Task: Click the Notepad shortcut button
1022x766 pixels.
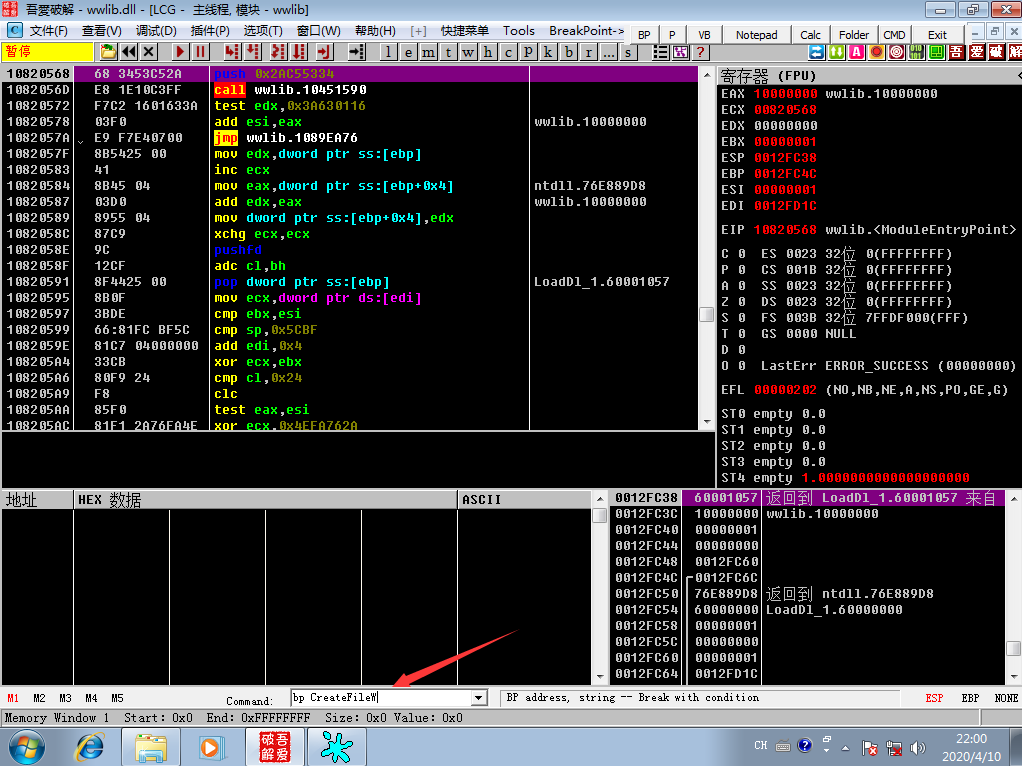Action: tap(756, 35)
